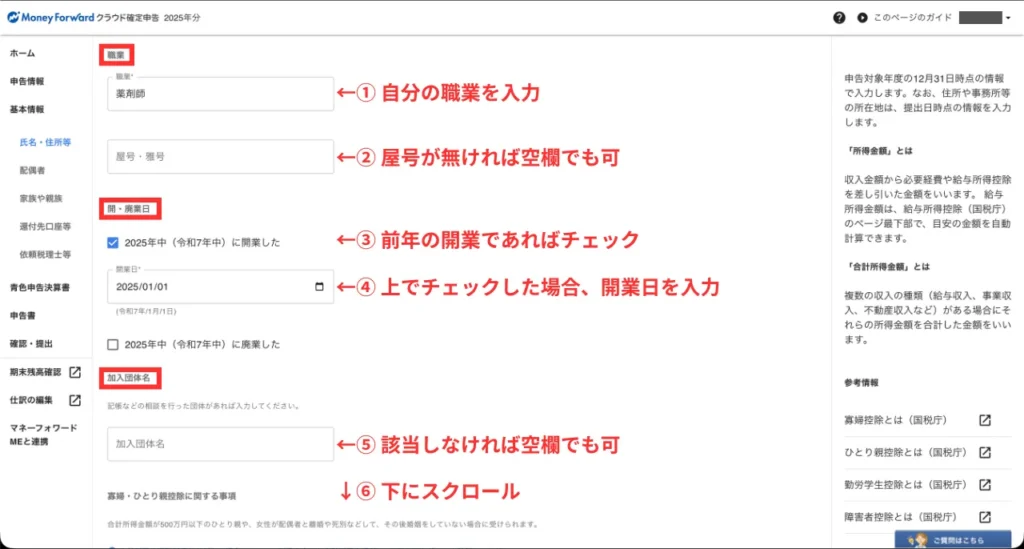The width and height of the screenshot is (1024, 549).
Task: Click external icon next to 障害者控除とは
Action: 985,517
